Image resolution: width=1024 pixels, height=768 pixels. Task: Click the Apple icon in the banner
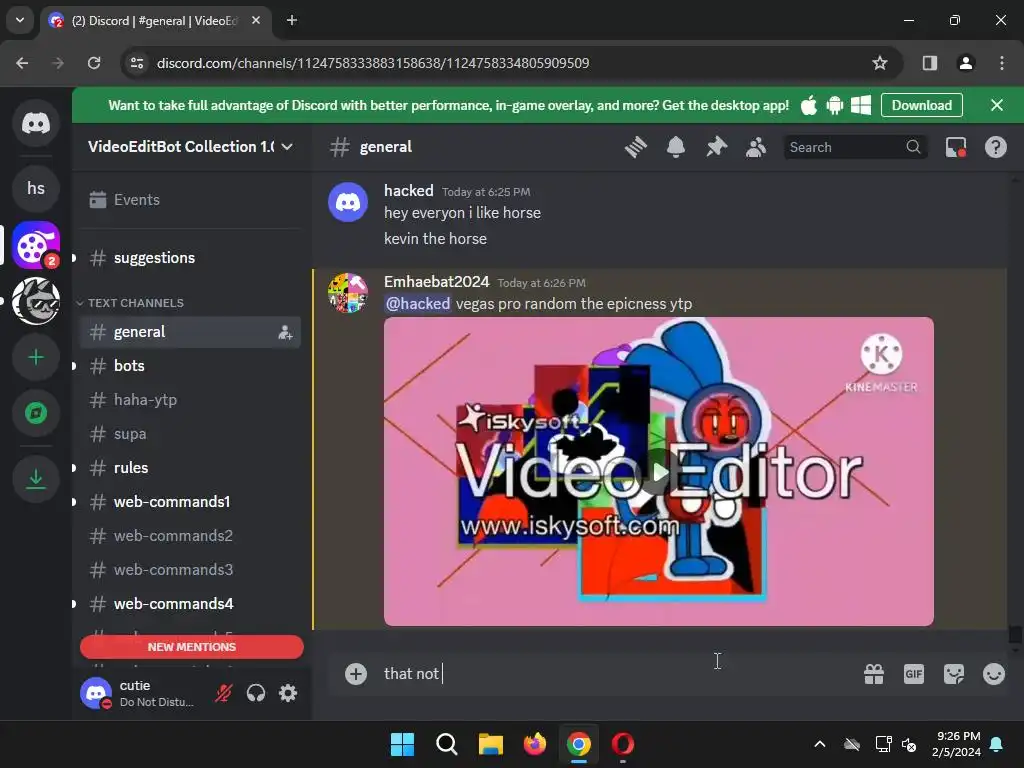pos(808,106)
